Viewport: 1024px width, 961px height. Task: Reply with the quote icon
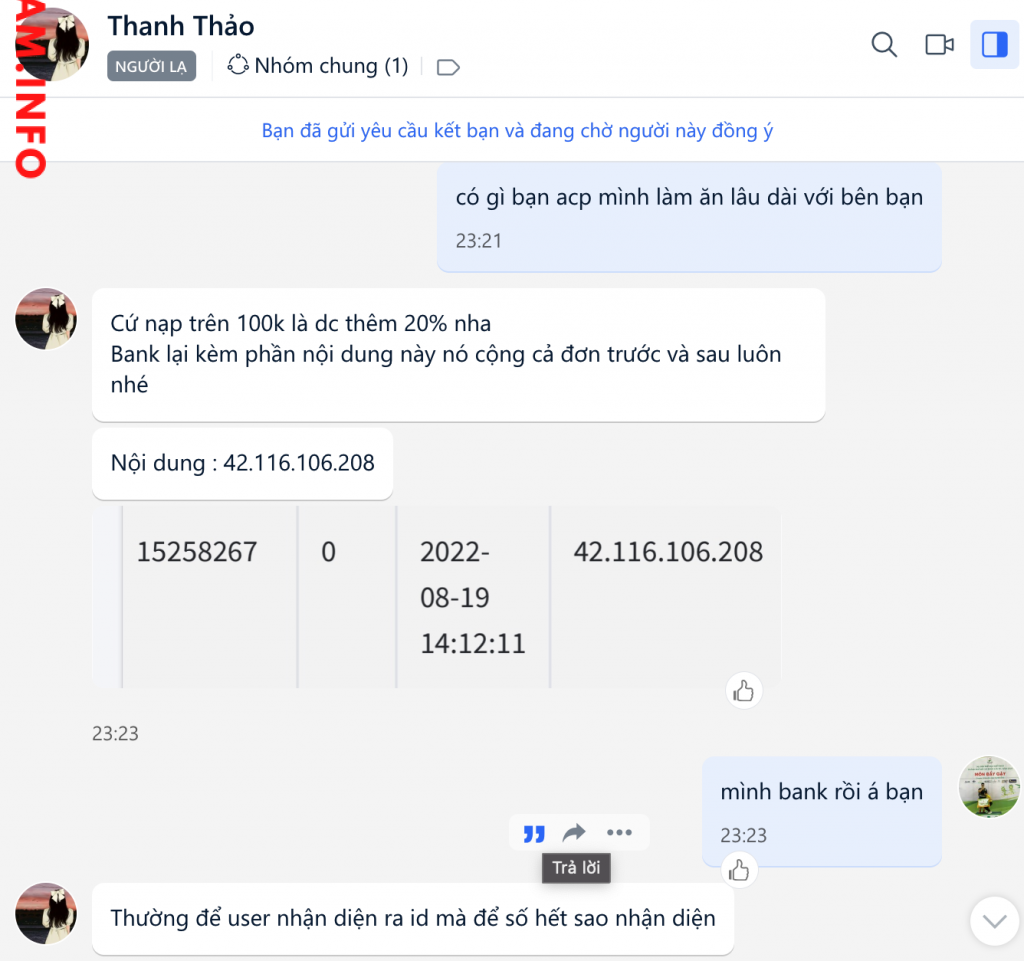coord(534,833)
